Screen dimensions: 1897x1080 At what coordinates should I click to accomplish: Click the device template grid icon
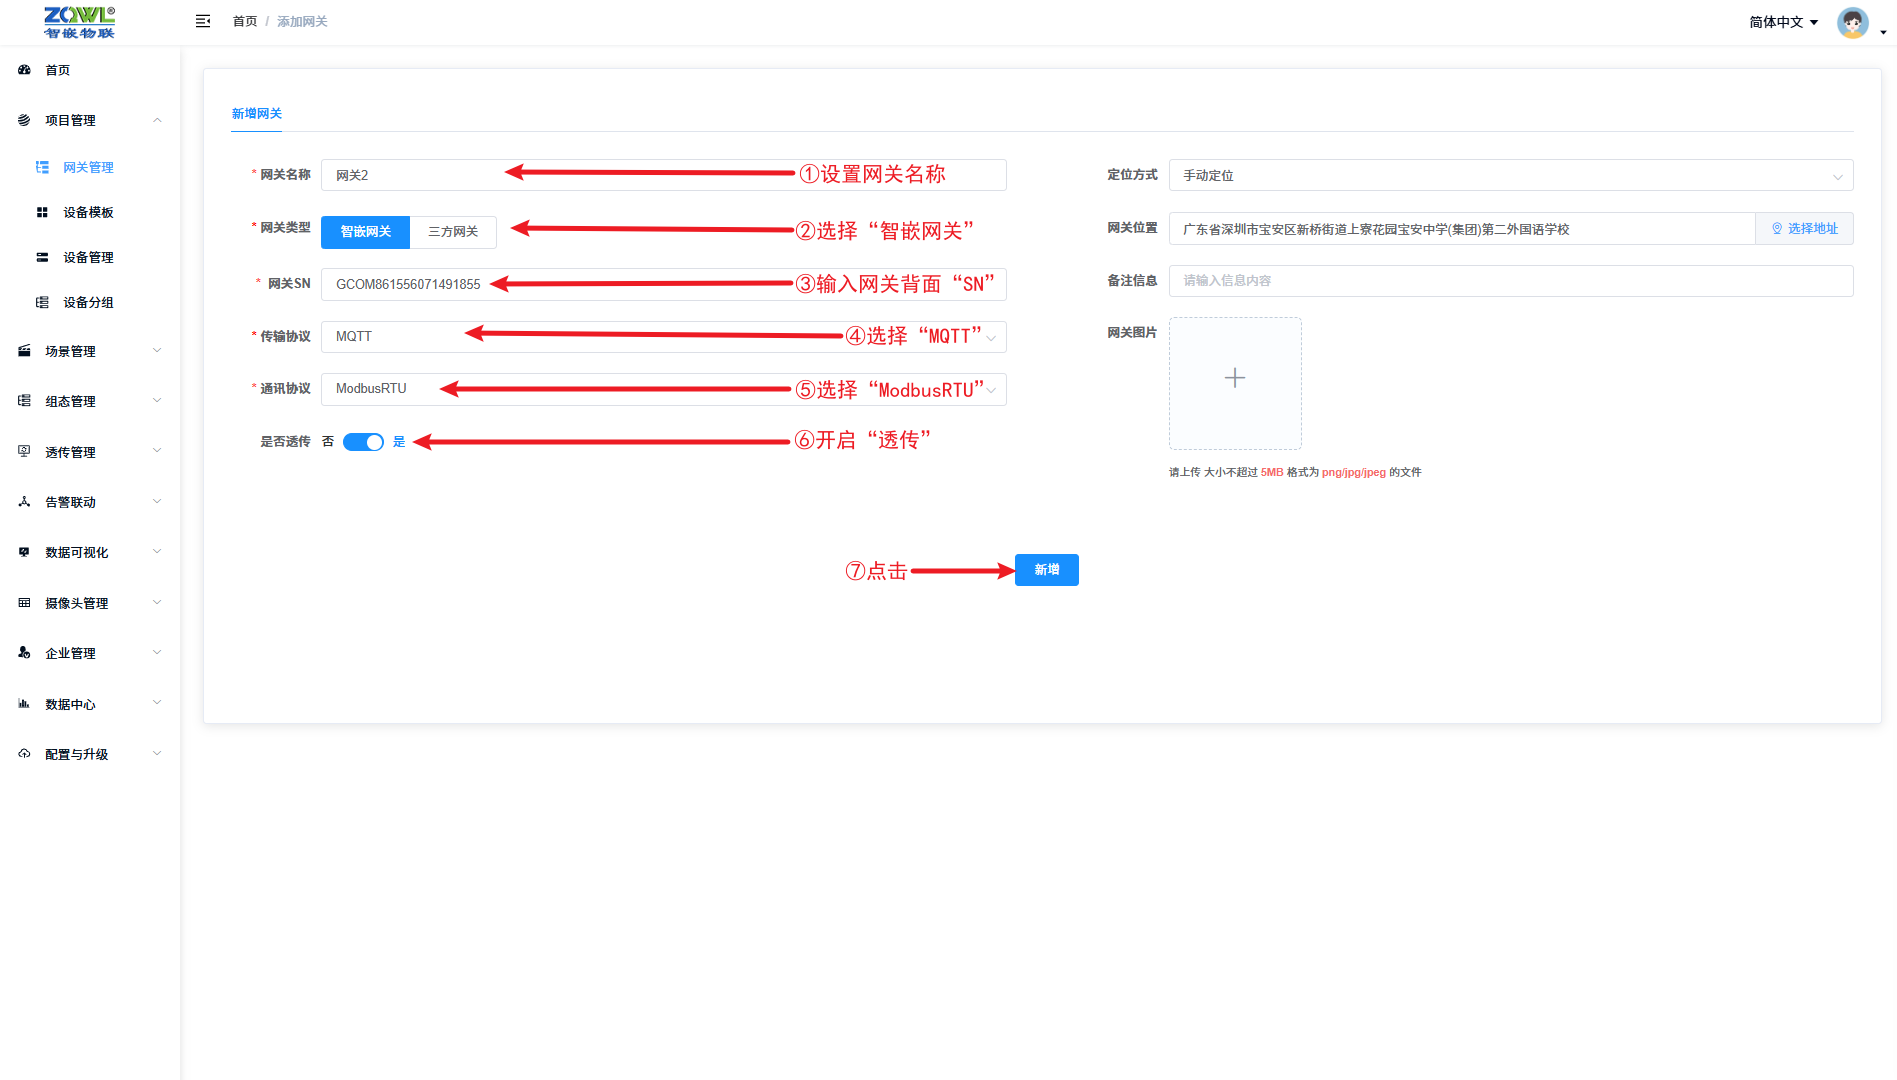point(42,212)
